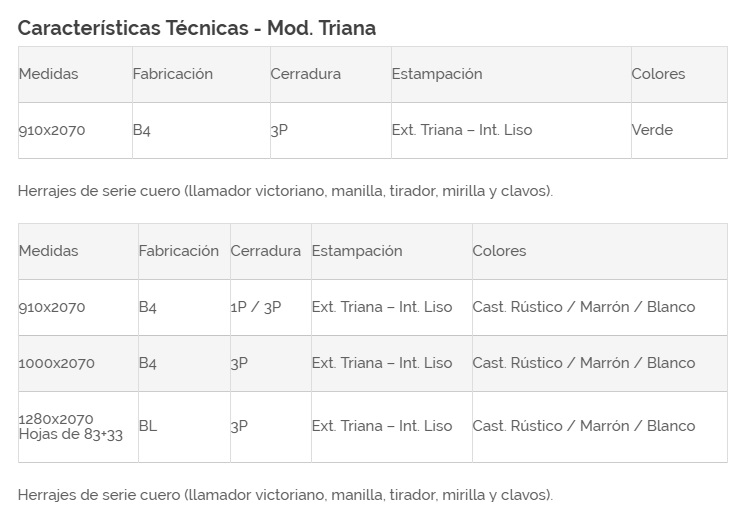
Task: Select the Medidas header in the first table
Action: pyautogui.click(x=75, y=74)
